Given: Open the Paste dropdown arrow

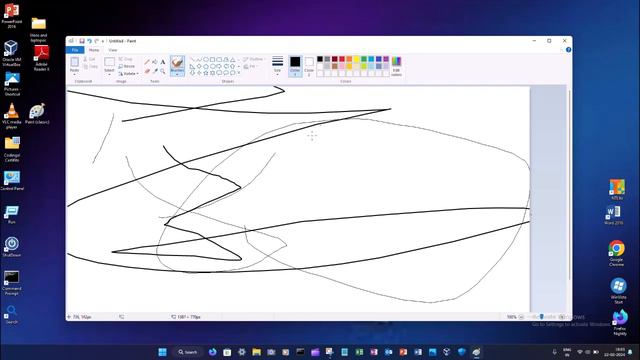Looking at the screenshot, I should point(74,74).
